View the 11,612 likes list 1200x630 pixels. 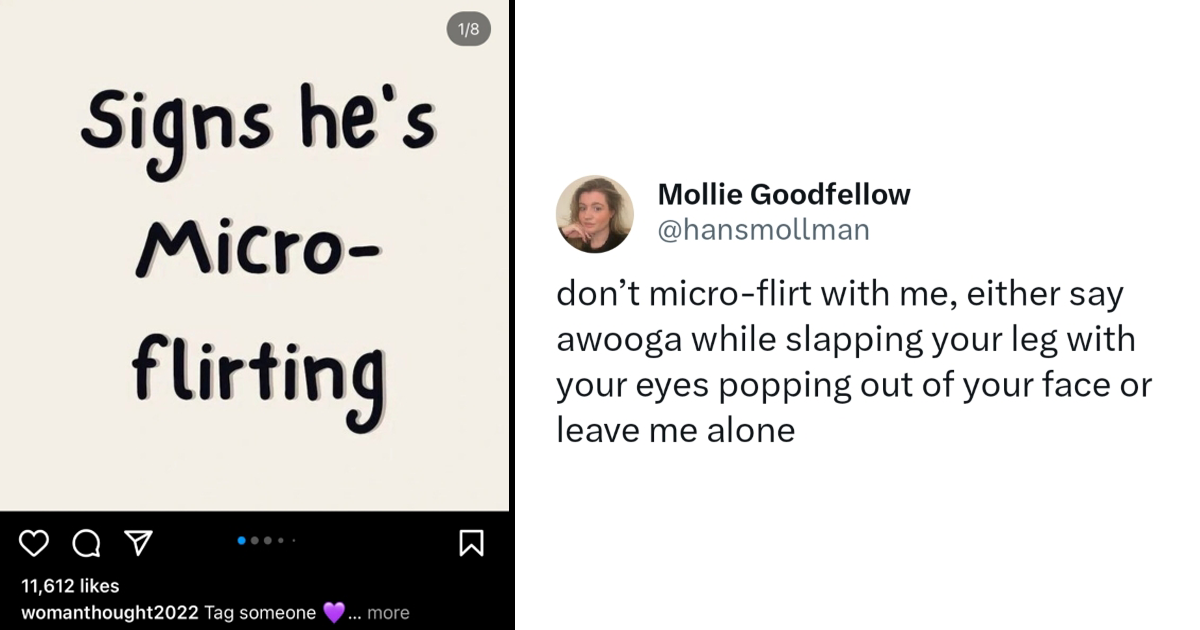coord(70,586)
